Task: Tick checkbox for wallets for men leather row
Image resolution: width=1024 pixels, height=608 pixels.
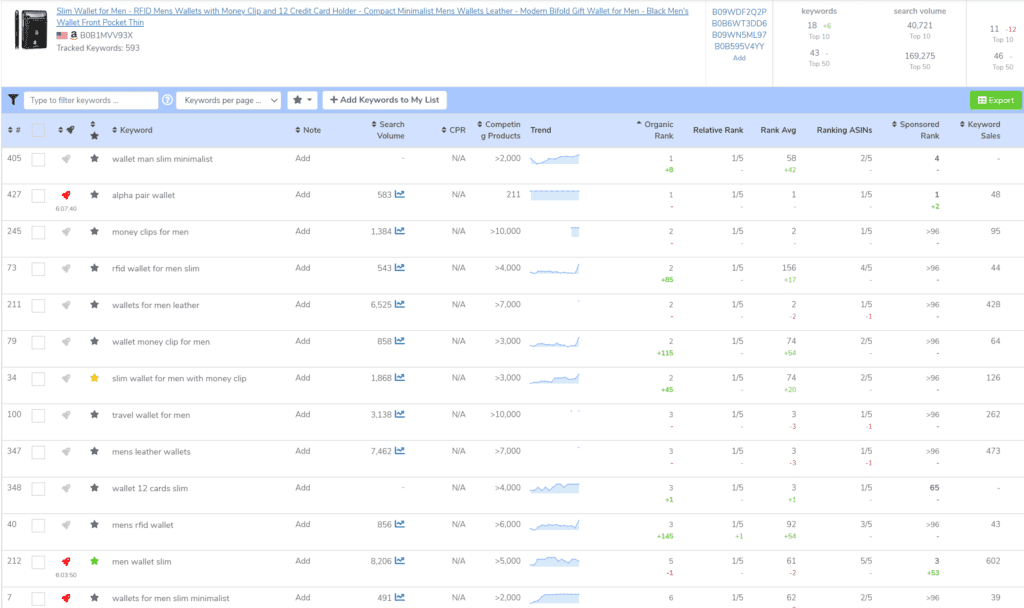Action: click(38, 305)
